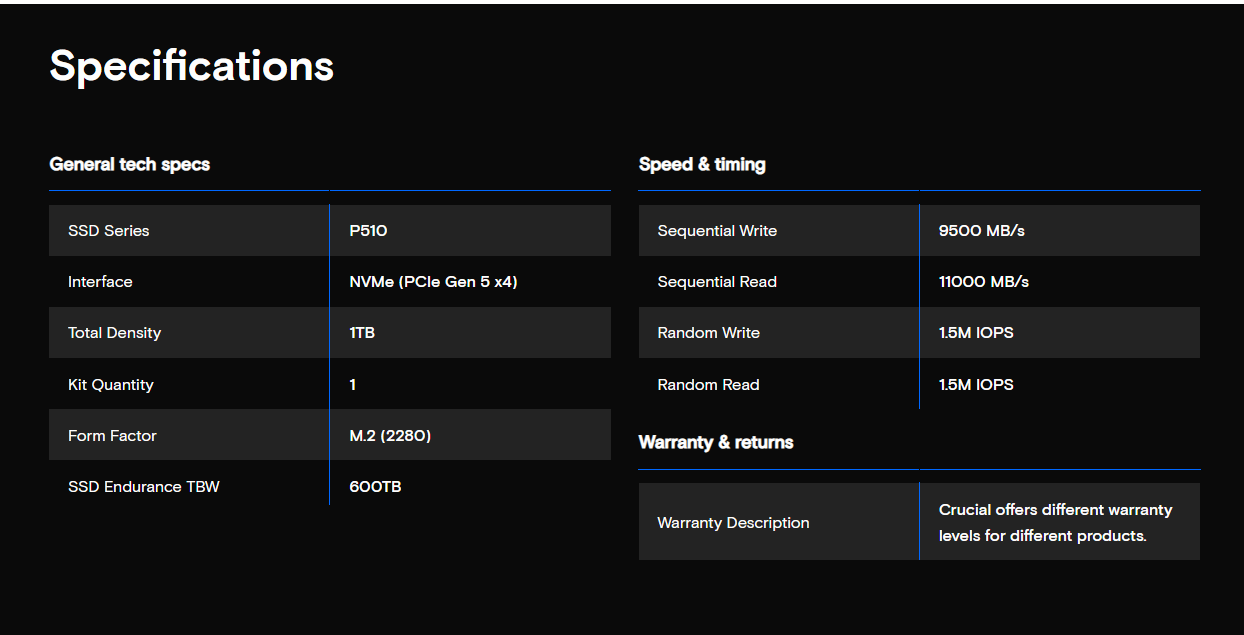This screenshot has width=1244, height=635.
Task: Select the SSD Series row label
Action: click(x=108, y=231)
